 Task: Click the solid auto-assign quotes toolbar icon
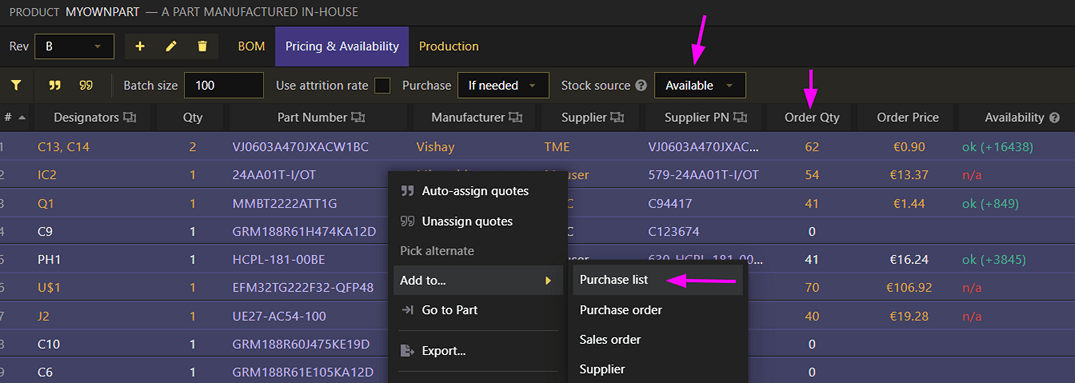click(x=54, y=86)
